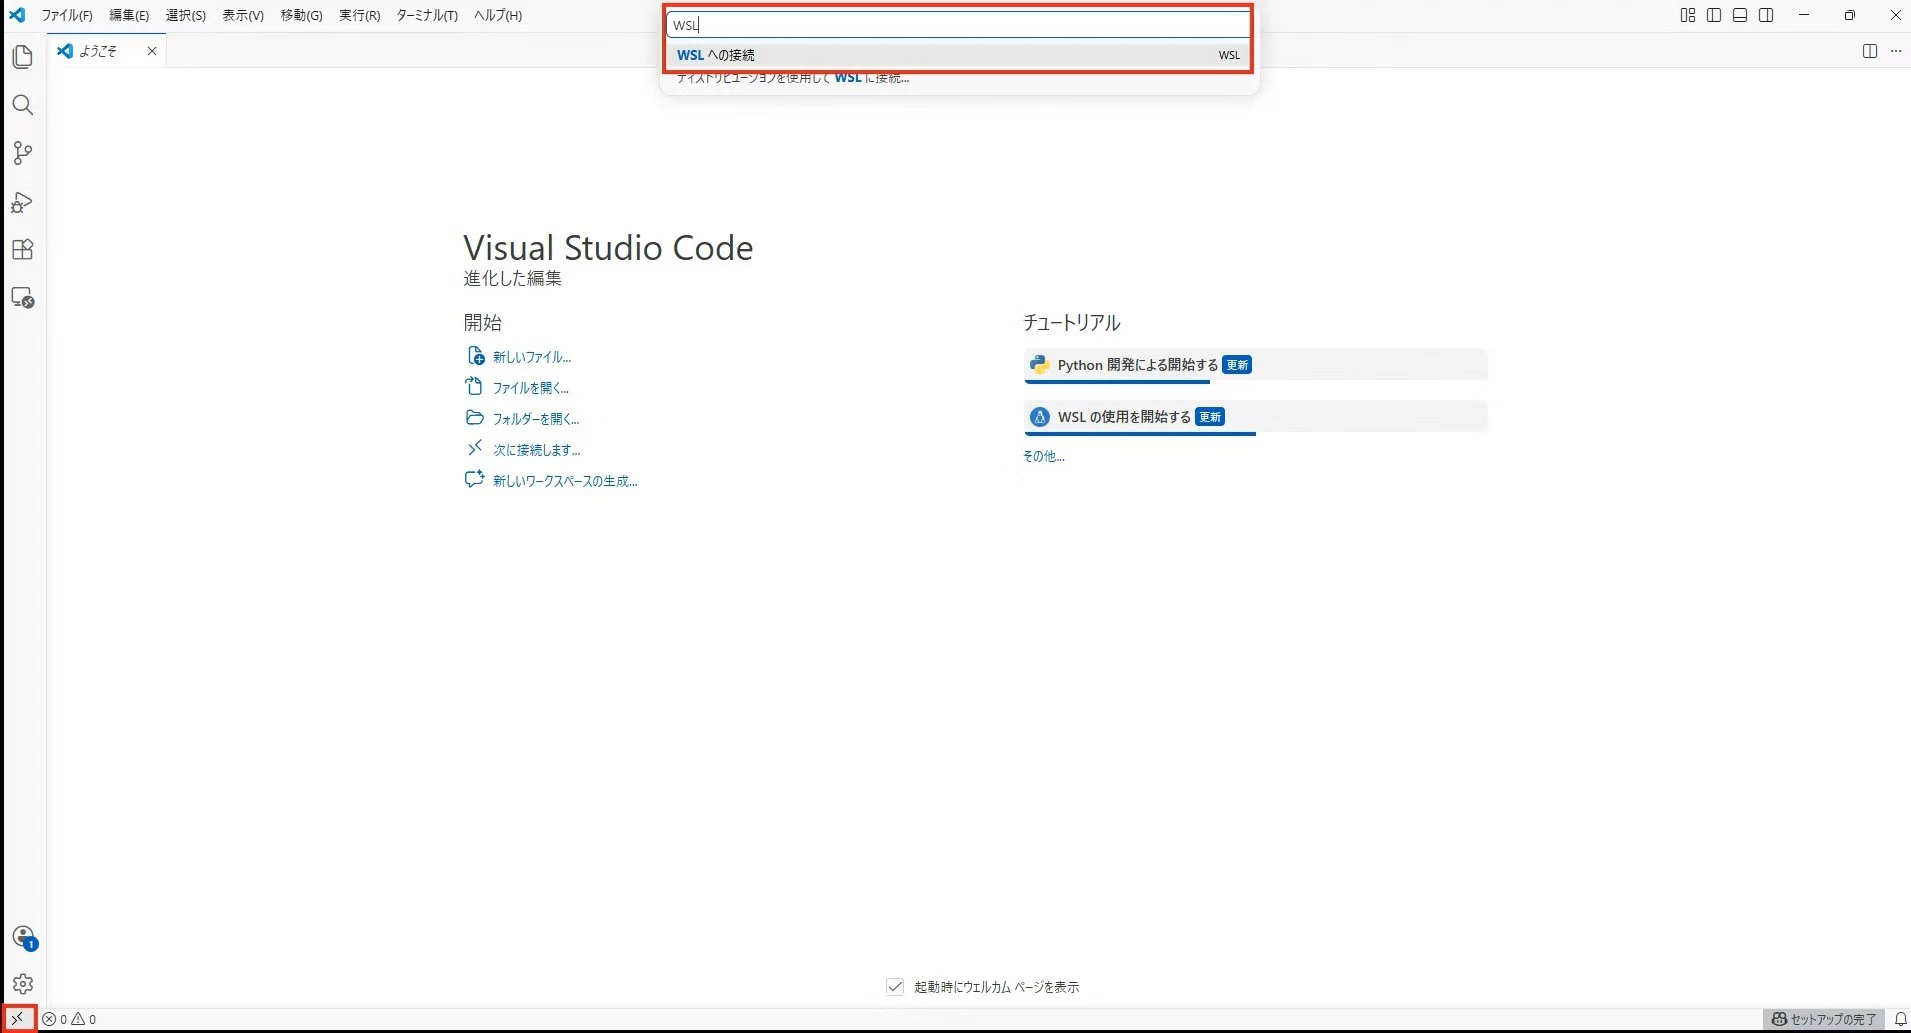Click the 新しいファイル... link
Image resolution: width=1911 pixels, height=1033 pixels.
tap(532, 357)
